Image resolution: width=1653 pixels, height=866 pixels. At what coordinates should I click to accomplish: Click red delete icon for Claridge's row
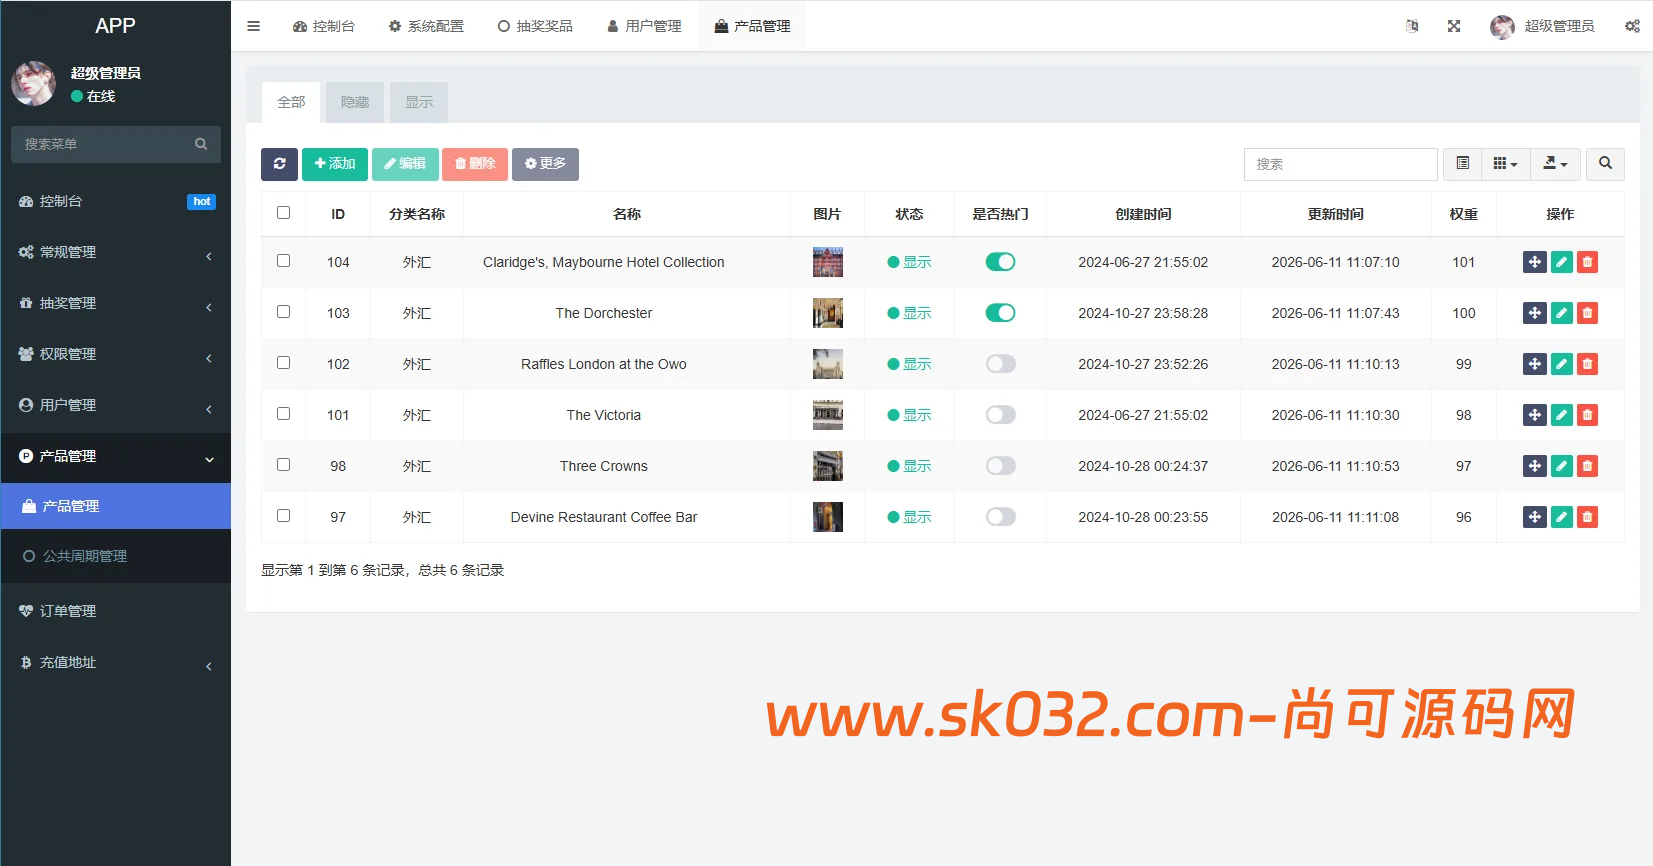(x=1587, y=262)
